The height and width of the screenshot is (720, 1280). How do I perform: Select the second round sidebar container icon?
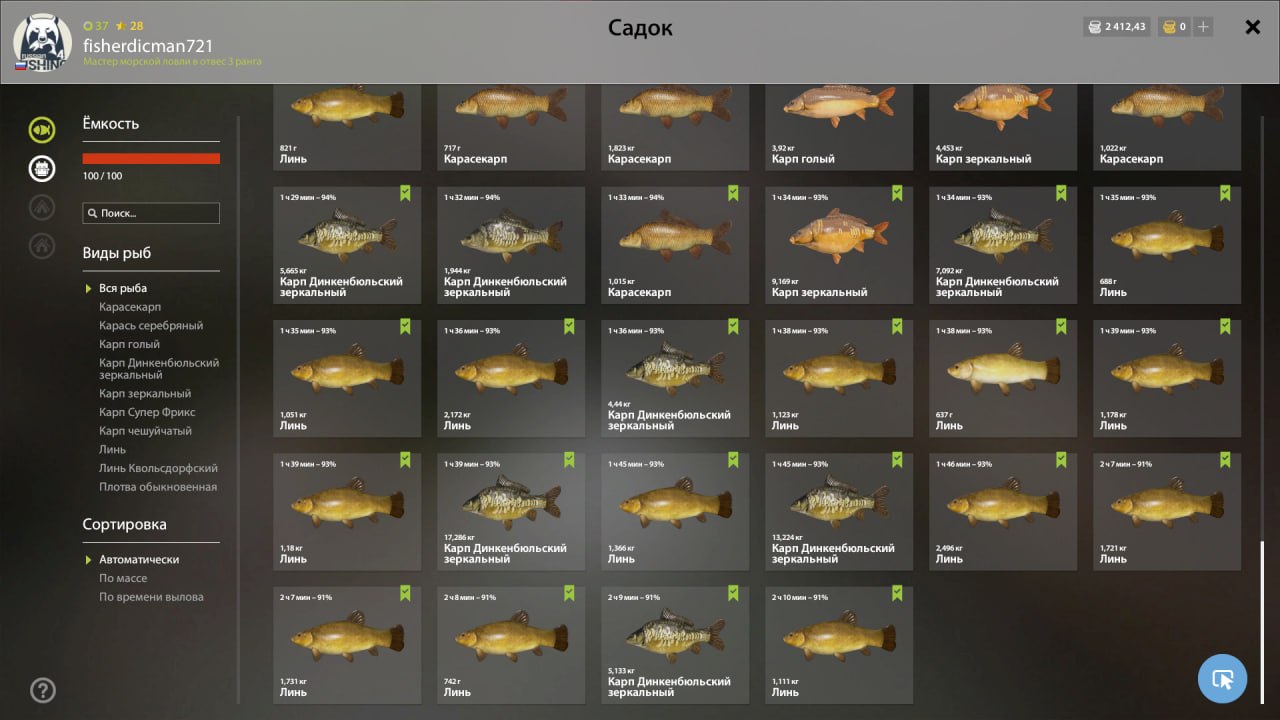pyautogui.click(x=42, y=168)
